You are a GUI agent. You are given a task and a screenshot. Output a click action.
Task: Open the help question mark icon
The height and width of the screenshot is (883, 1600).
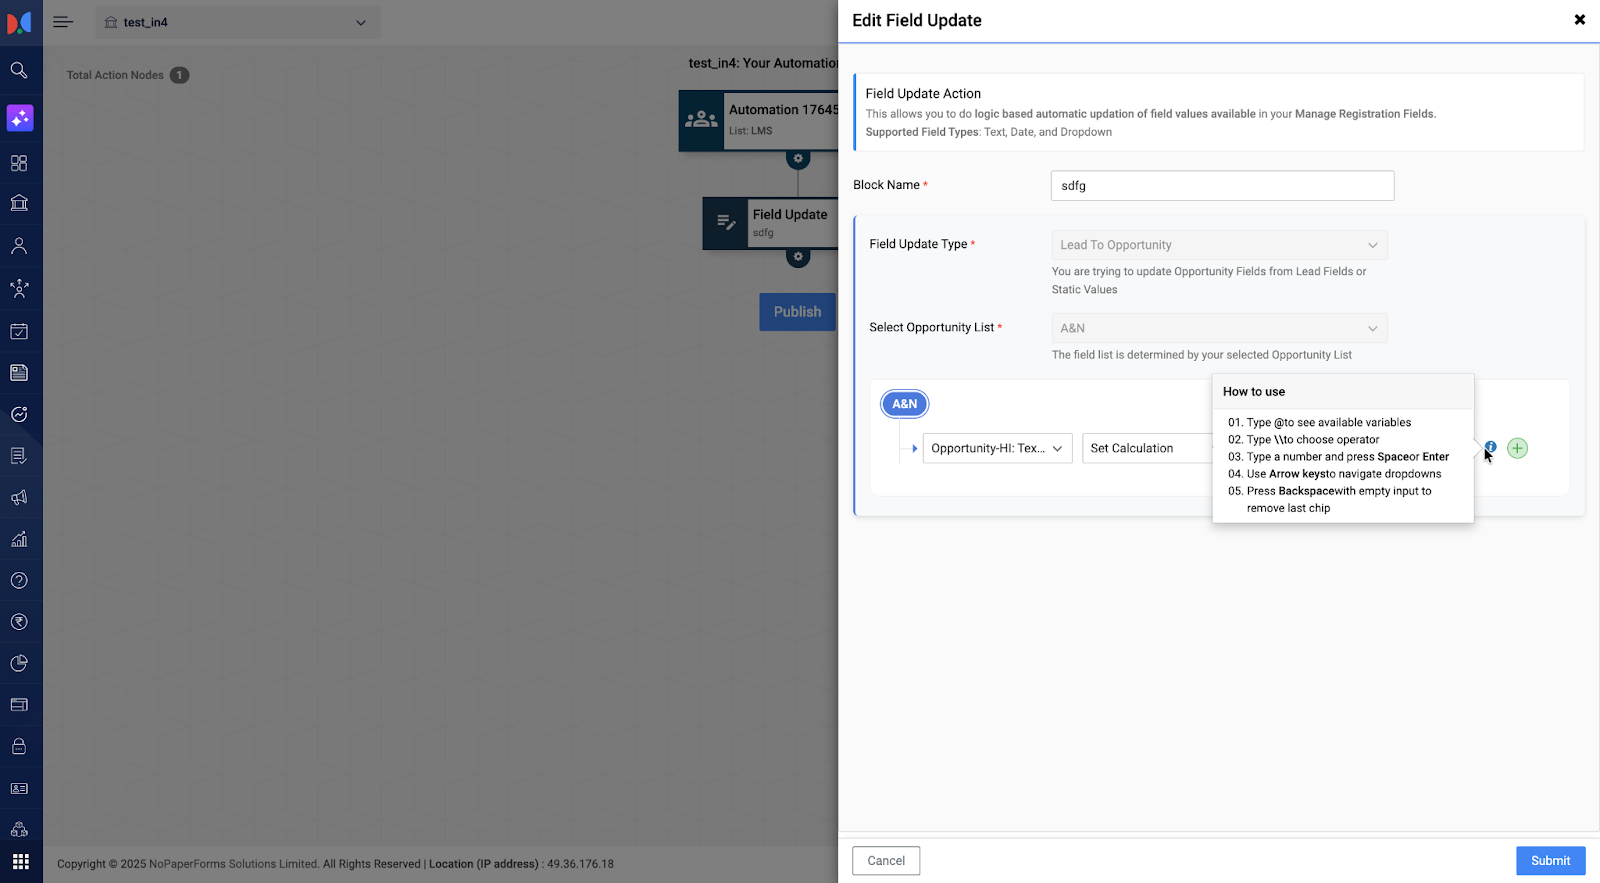pyautogui.click(x=19, y=580)
